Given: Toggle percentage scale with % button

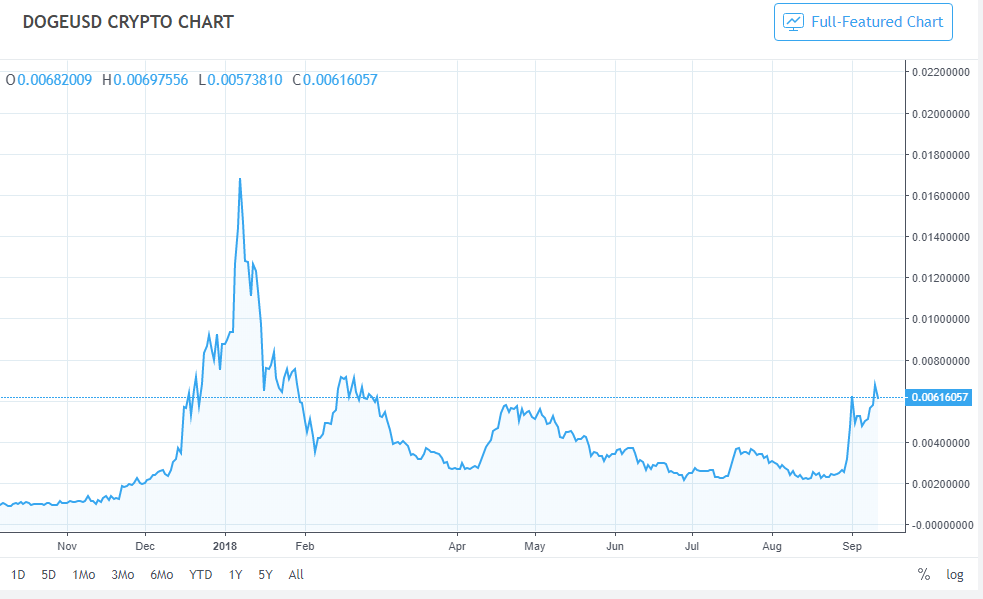Looking at the screenshot, I should pos(923,575).
